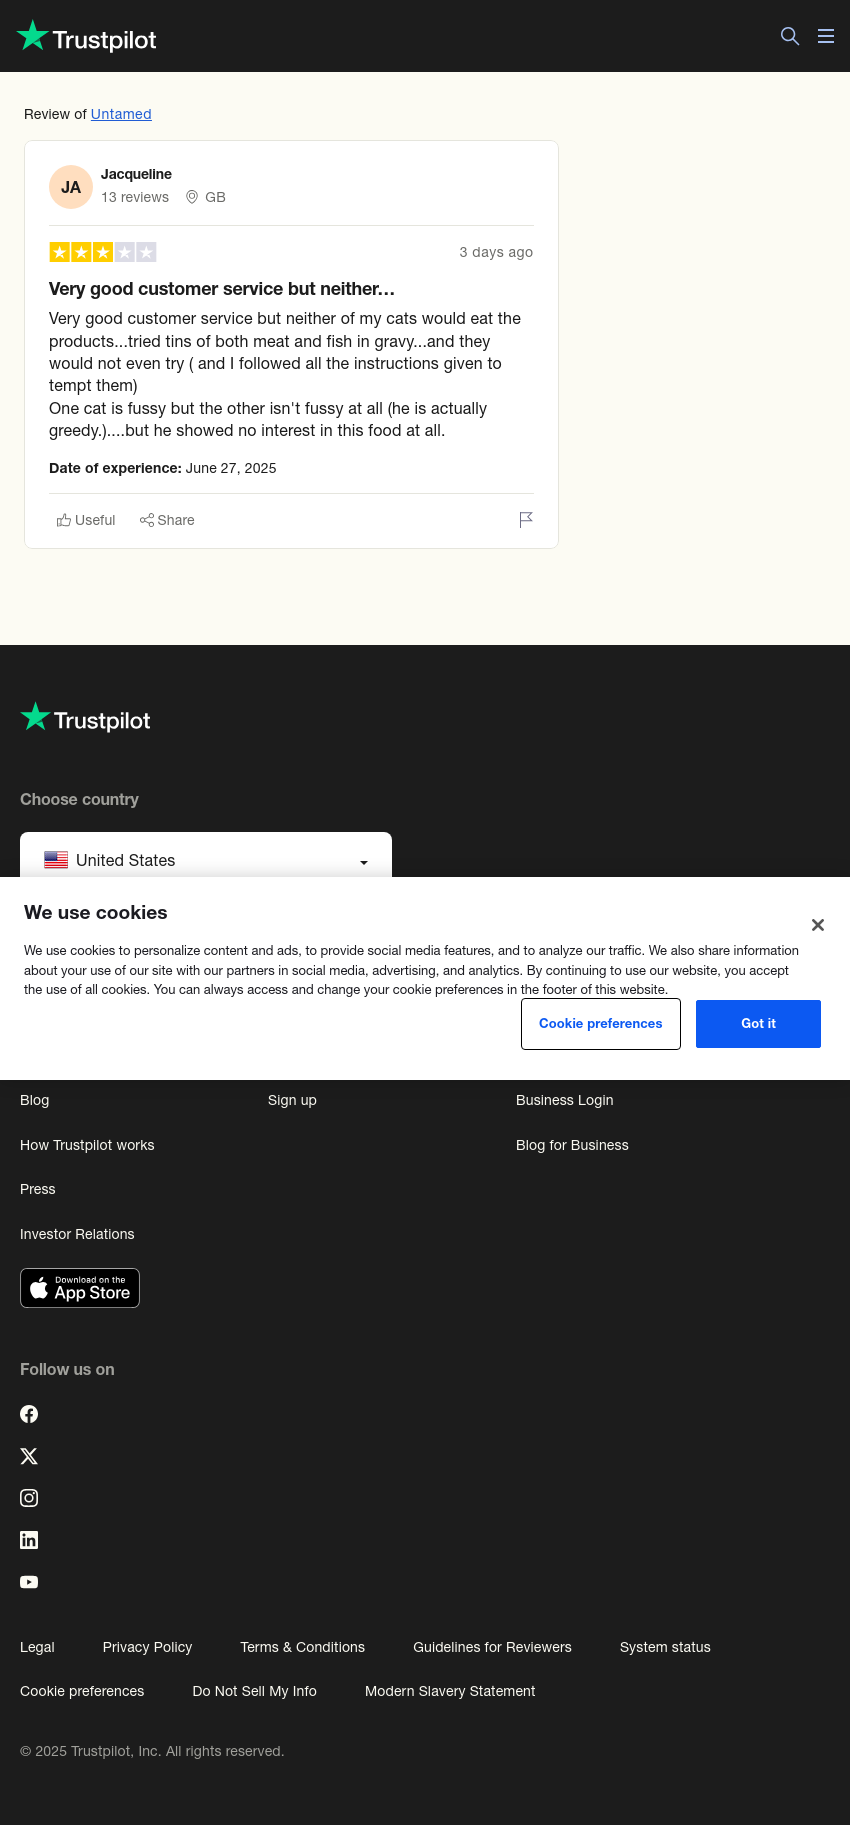The height and width of the screenshot is (1825, 850).
Task: Open the Sign up footer link
Action: coord(292,1100)
